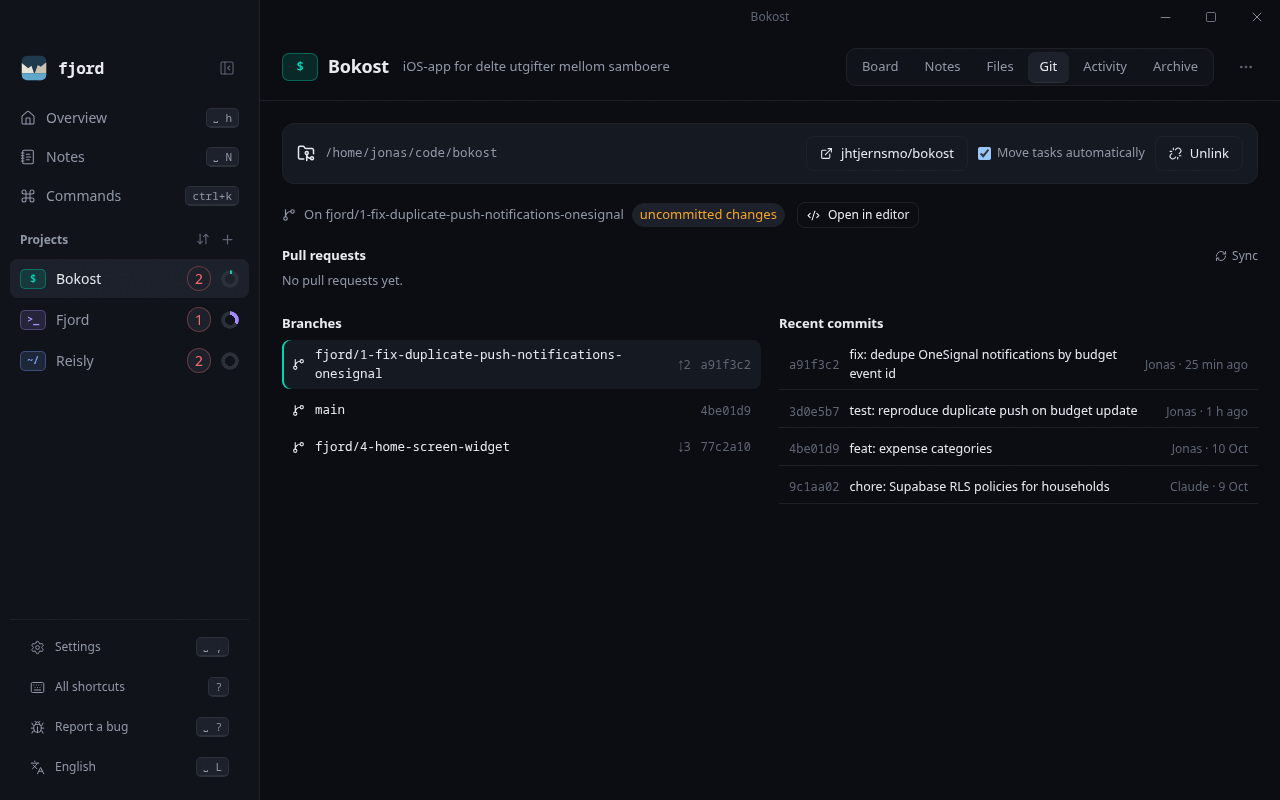The height and width of the screenshot is (800, 1280).
Task: Select the Reisly project icon
Action: coord(33,361)
